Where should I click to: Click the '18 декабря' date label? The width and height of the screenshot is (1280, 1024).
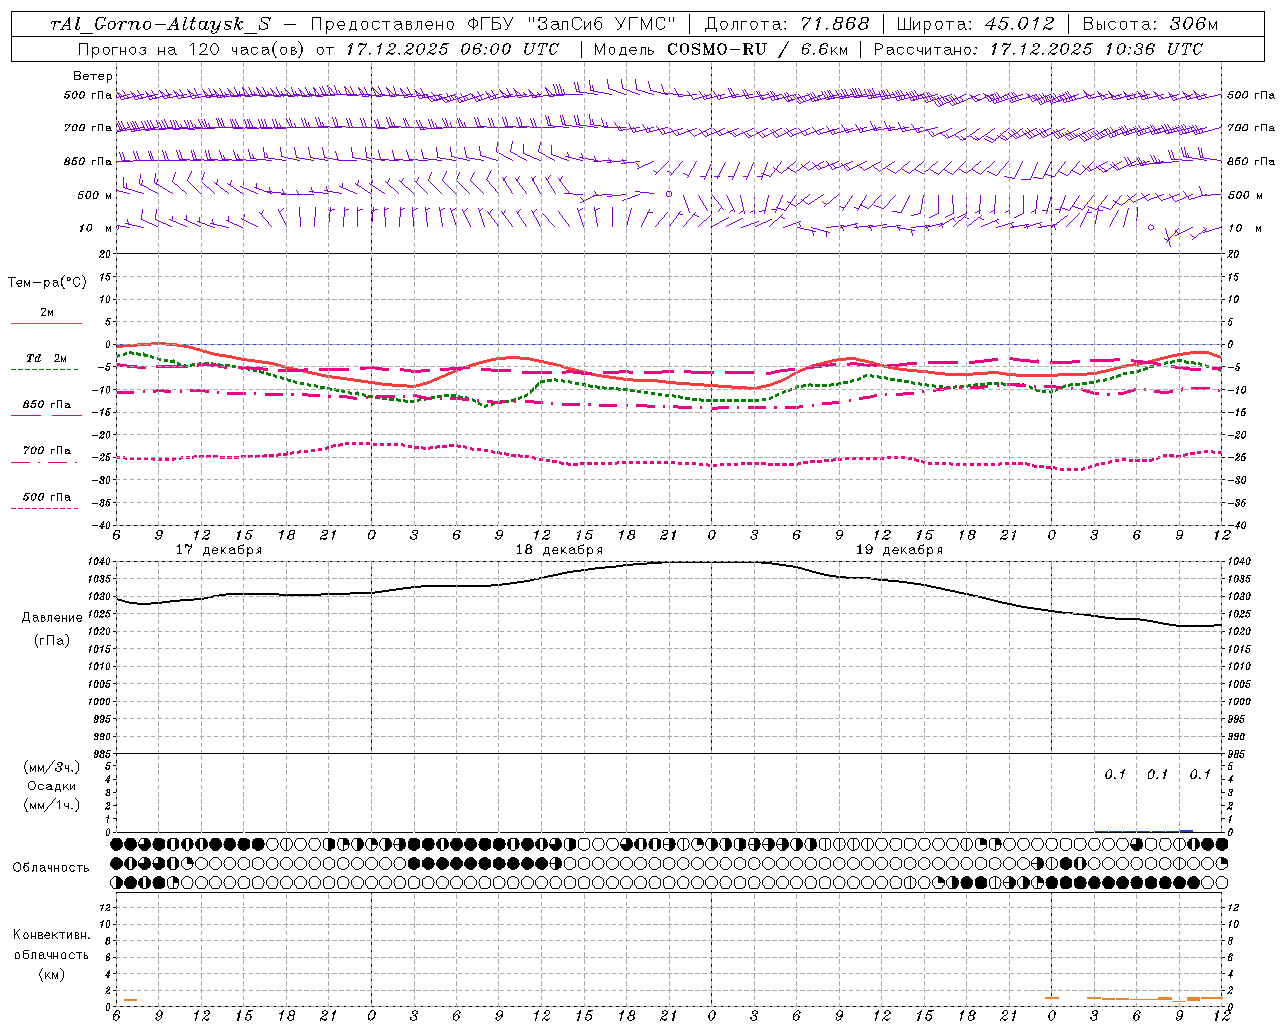(x=559, y=550)
